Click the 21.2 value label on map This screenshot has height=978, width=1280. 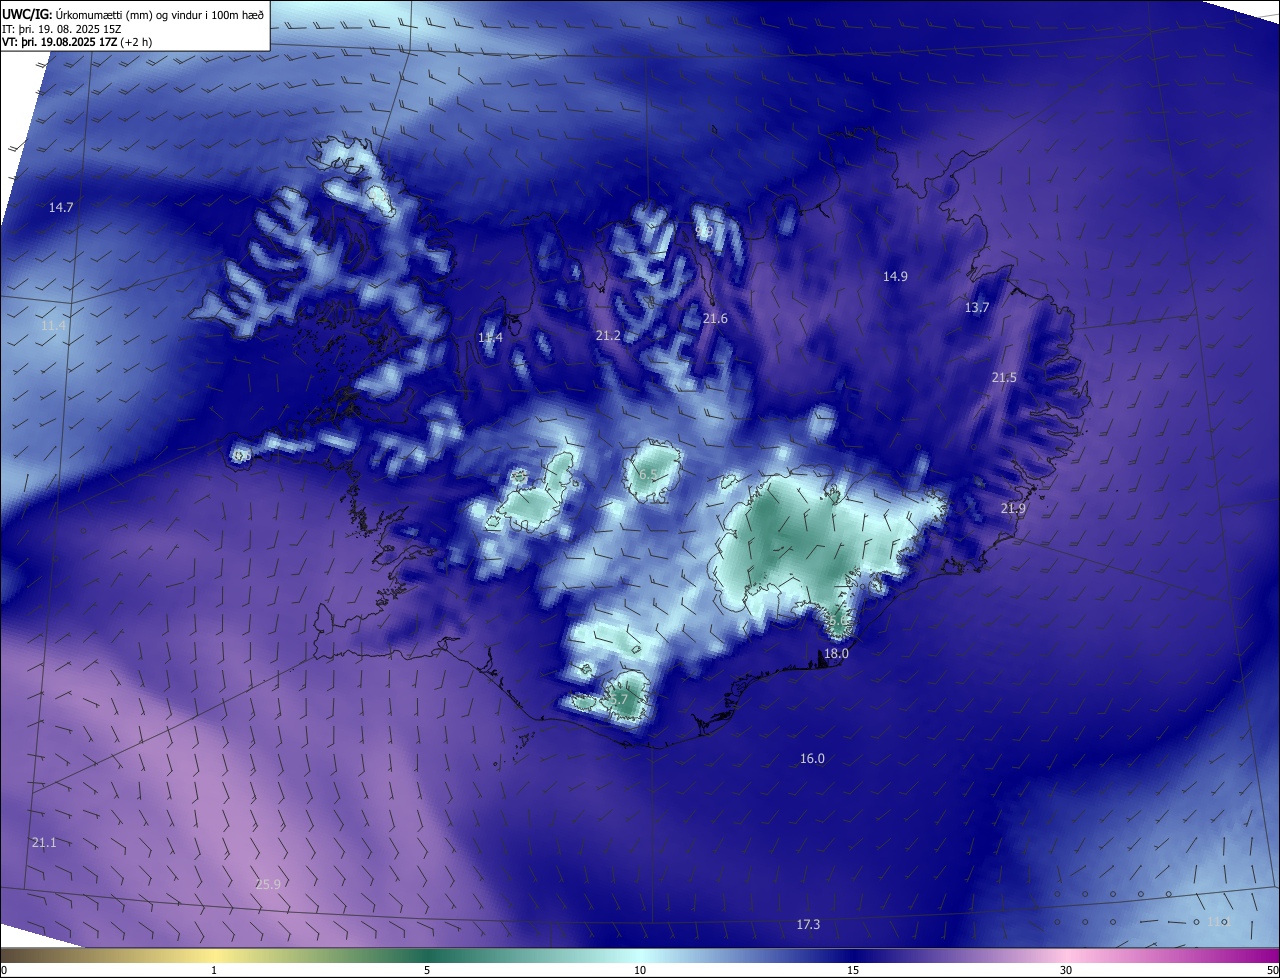click(x=608, y=336)
